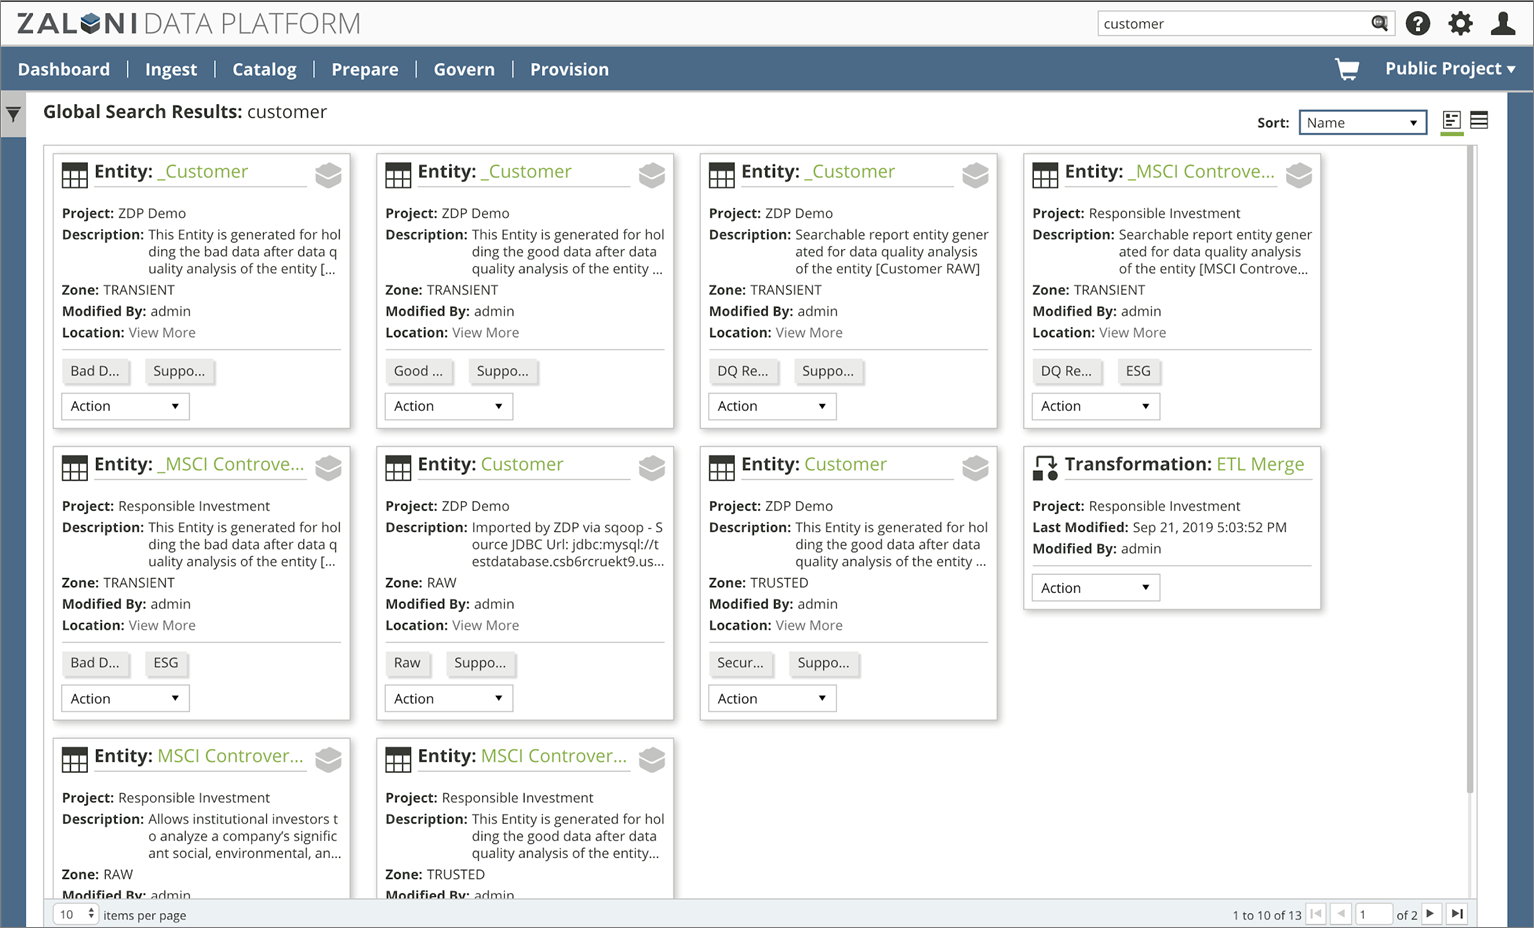Click the Bad D... tag on the _MSCI card
The image size is (1534, 928).
95,663
